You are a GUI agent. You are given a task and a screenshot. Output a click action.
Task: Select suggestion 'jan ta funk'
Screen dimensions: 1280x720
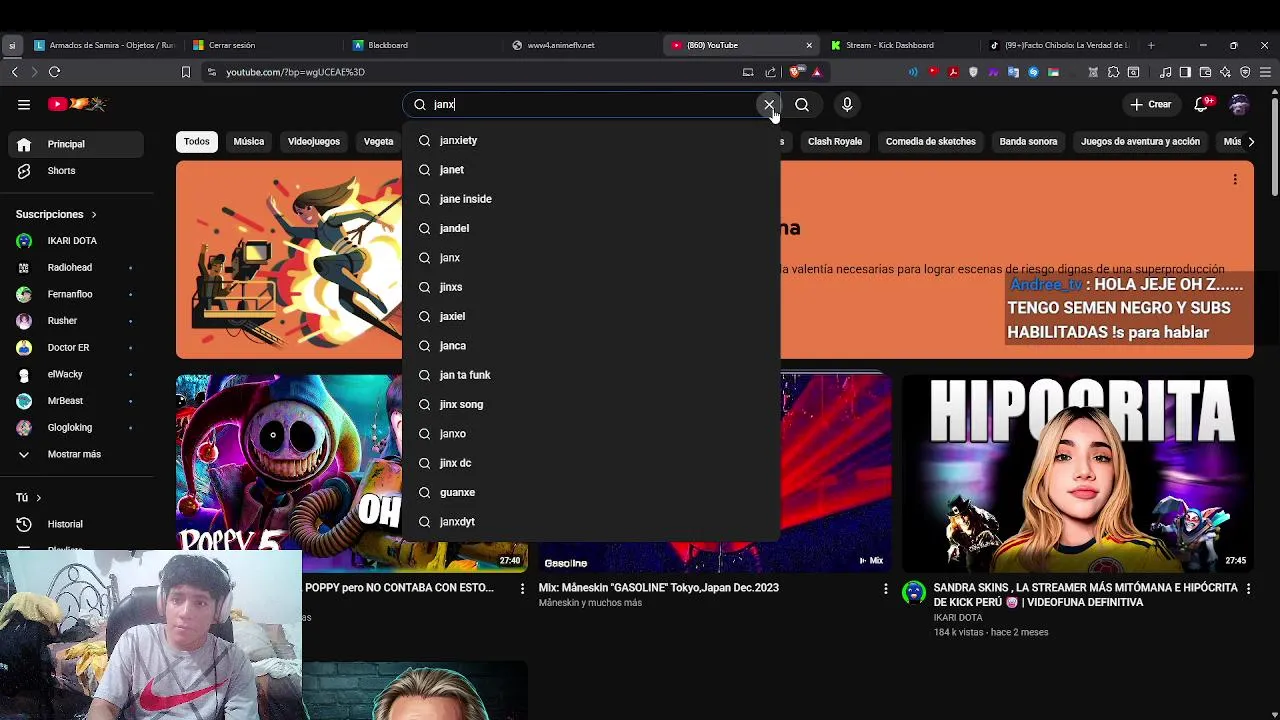[x=591, y=375]
